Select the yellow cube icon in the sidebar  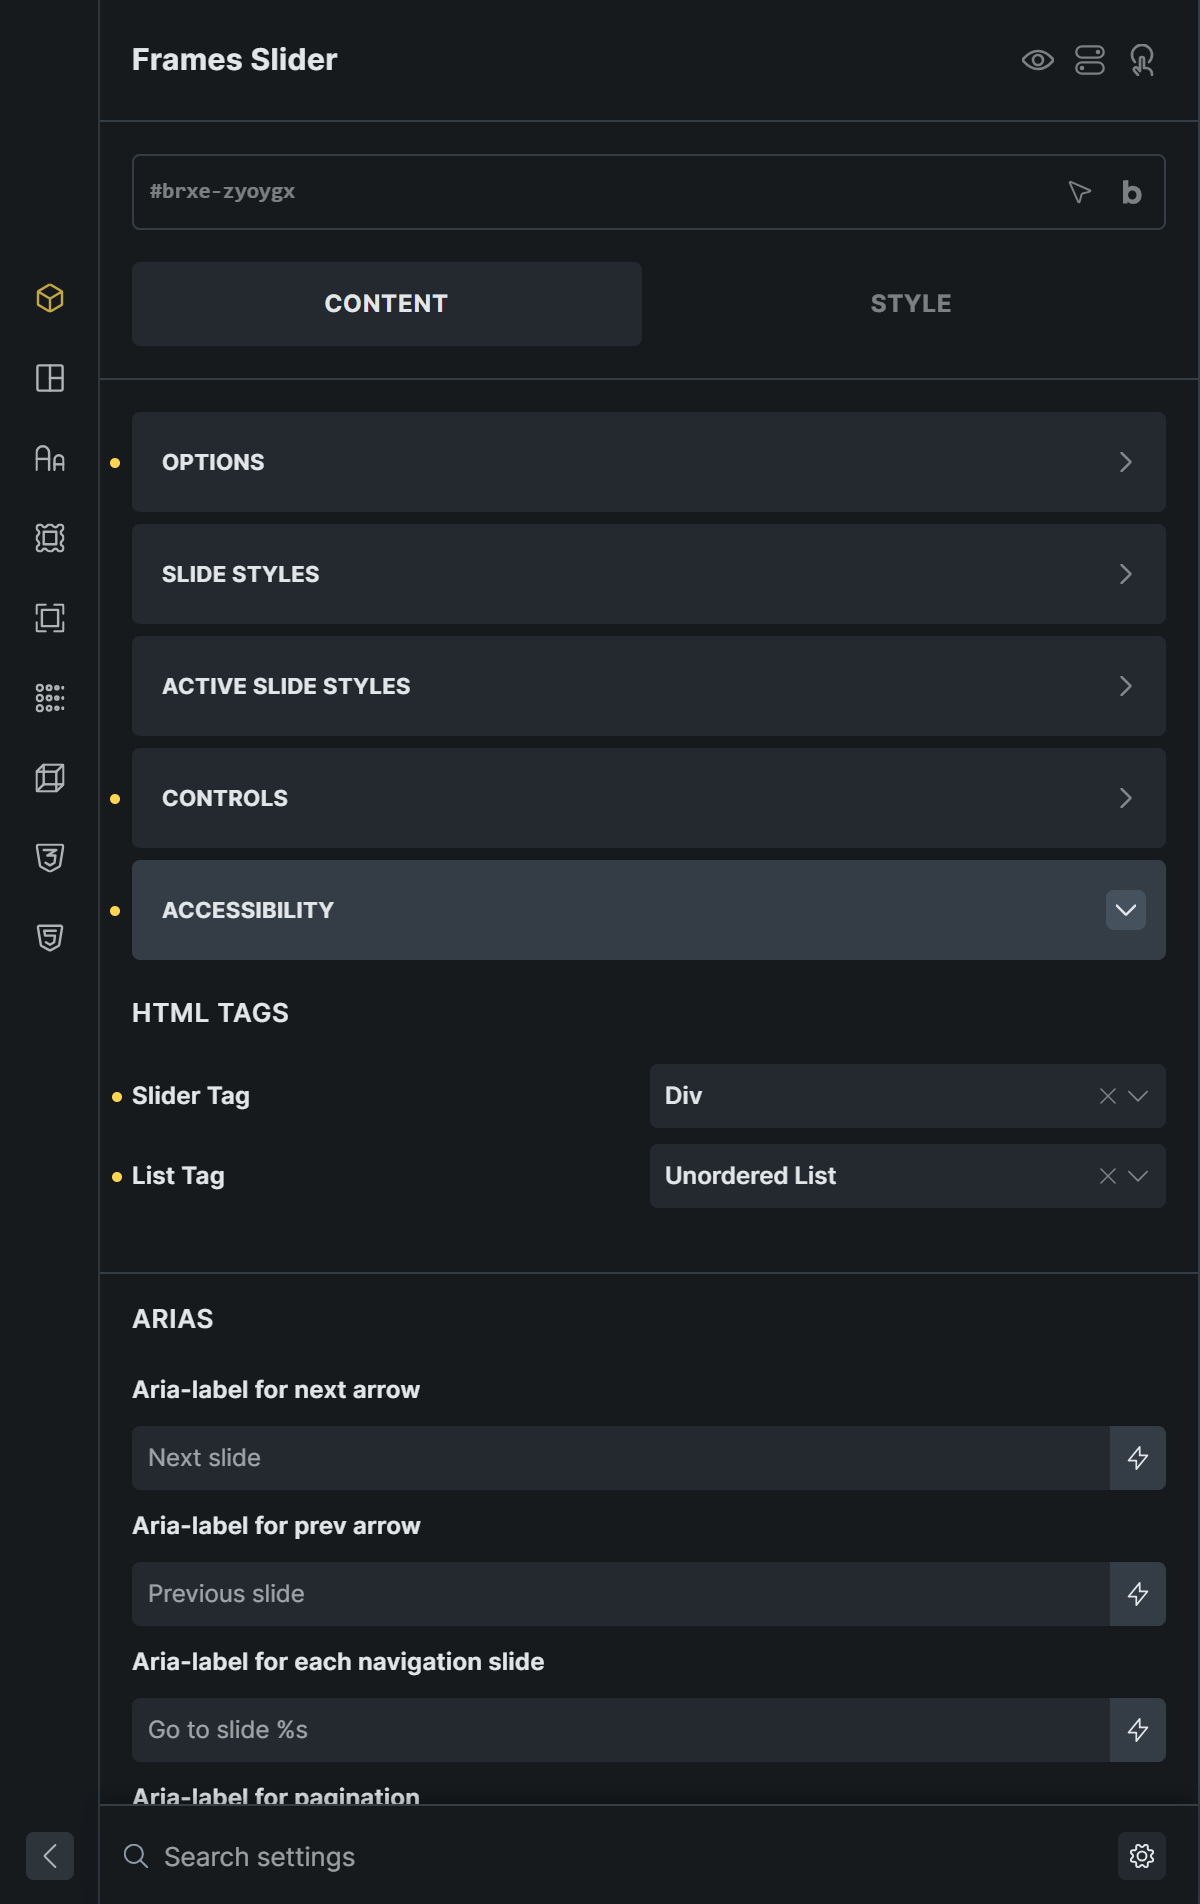click(x=50, y=298)
